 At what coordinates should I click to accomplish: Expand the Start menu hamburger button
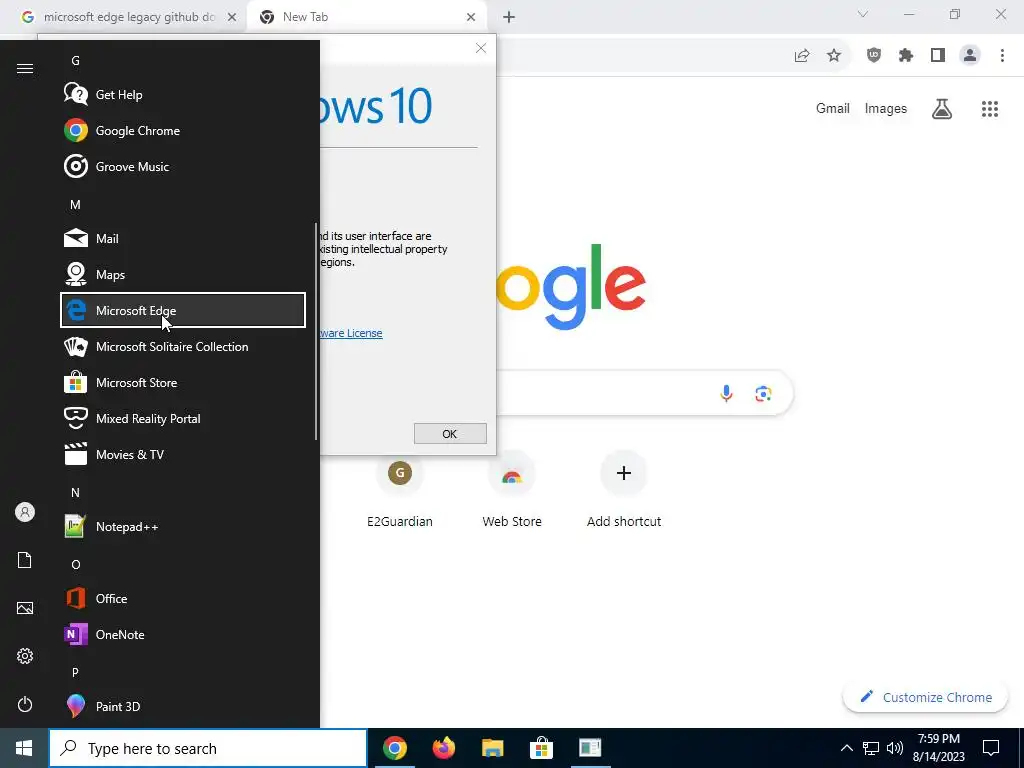(x=25, y=69)
